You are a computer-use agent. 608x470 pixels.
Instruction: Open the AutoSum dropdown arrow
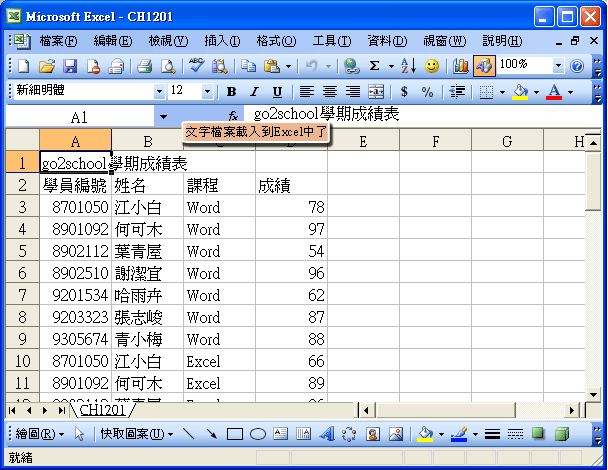[x=391, y=66]
